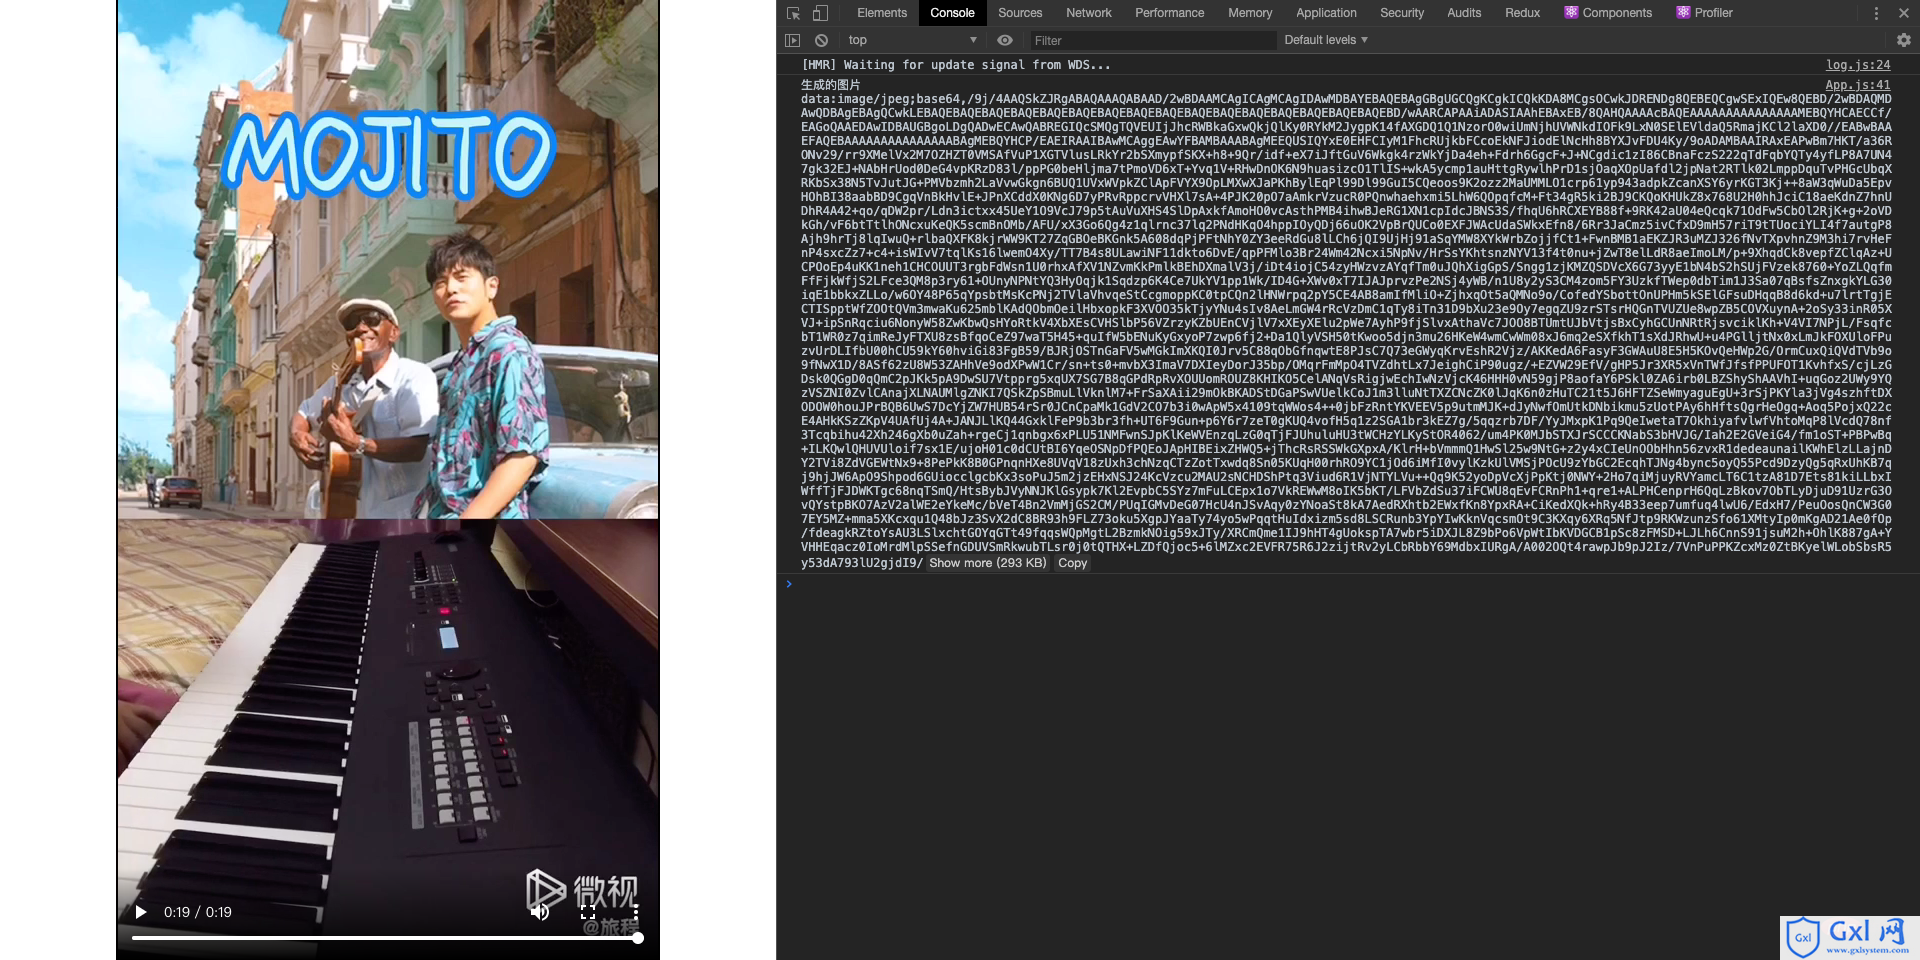
Task: Switch to the Sources tab
Action: point(1020,13)
